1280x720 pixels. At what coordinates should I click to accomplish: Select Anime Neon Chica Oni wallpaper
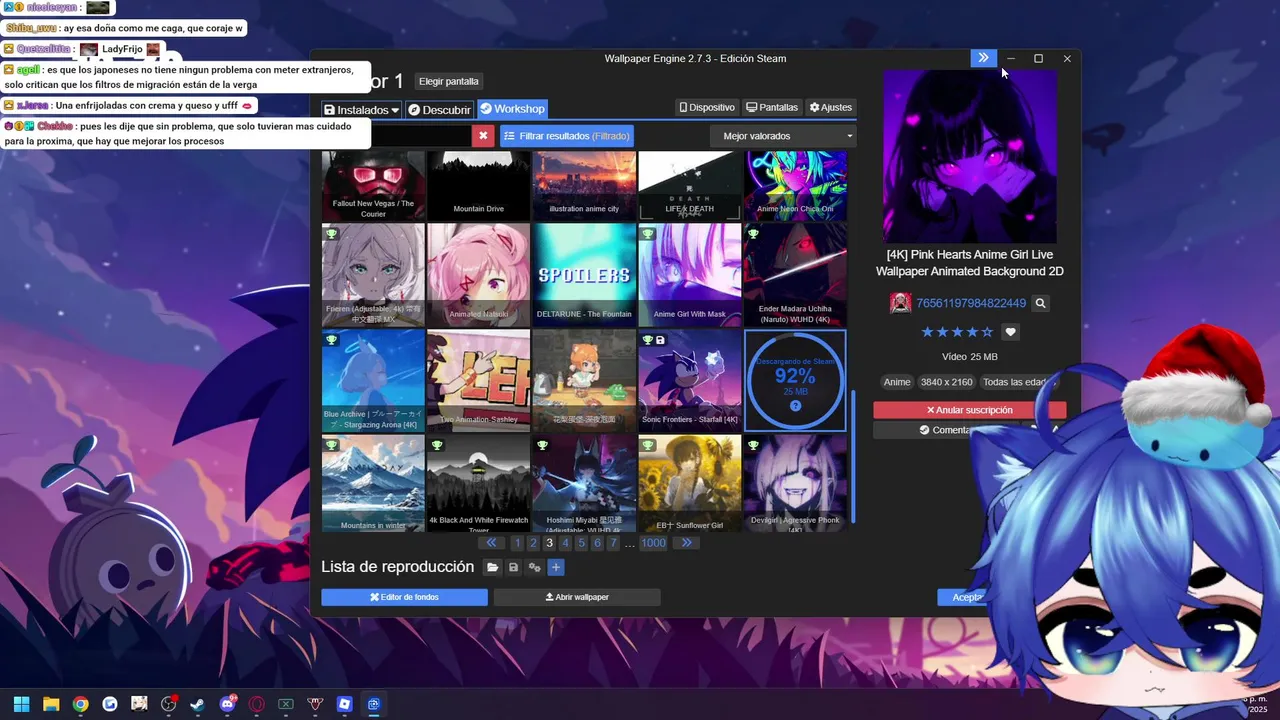[795, 186]
